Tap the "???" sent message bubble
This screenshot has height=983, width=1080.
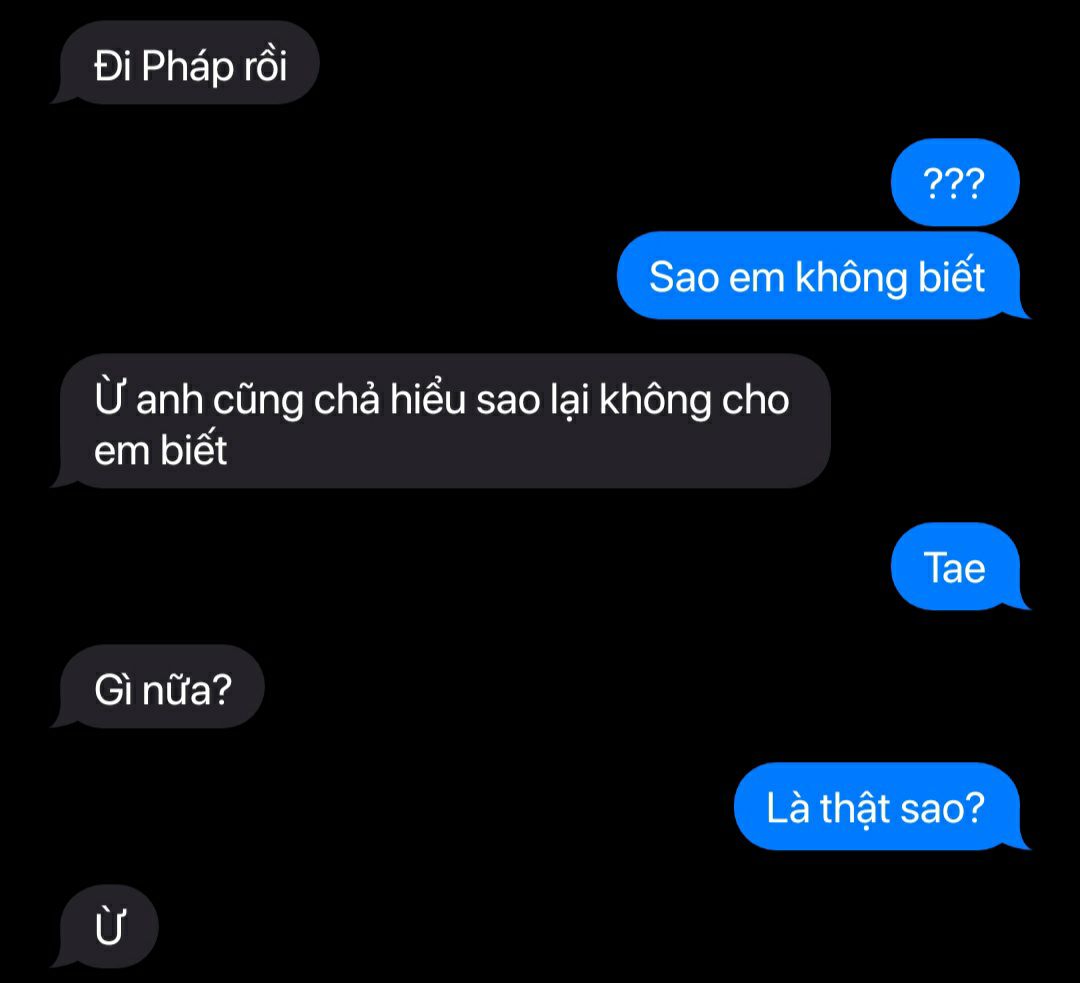955,183
